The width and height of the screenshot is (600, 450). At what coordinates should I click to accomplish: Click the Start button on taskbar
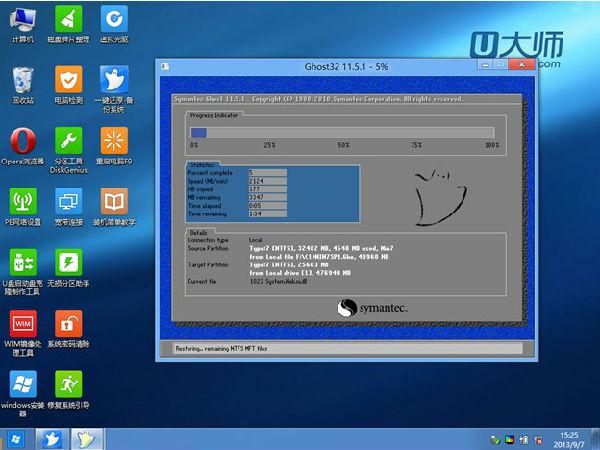[x=15, y=439]
